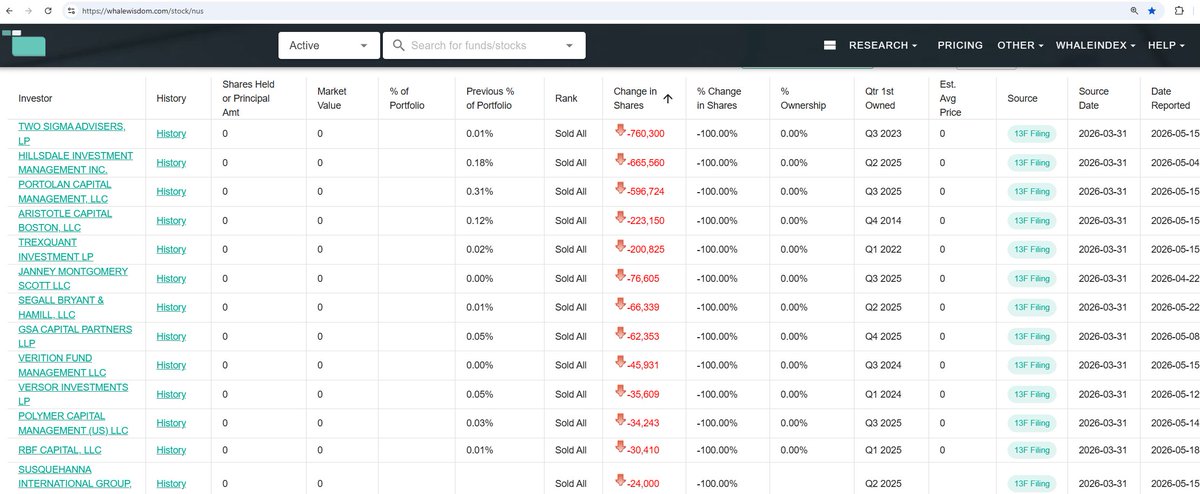Go back with browser back arrow
This screenshot has width=1200, height=494.
[10, 9]
